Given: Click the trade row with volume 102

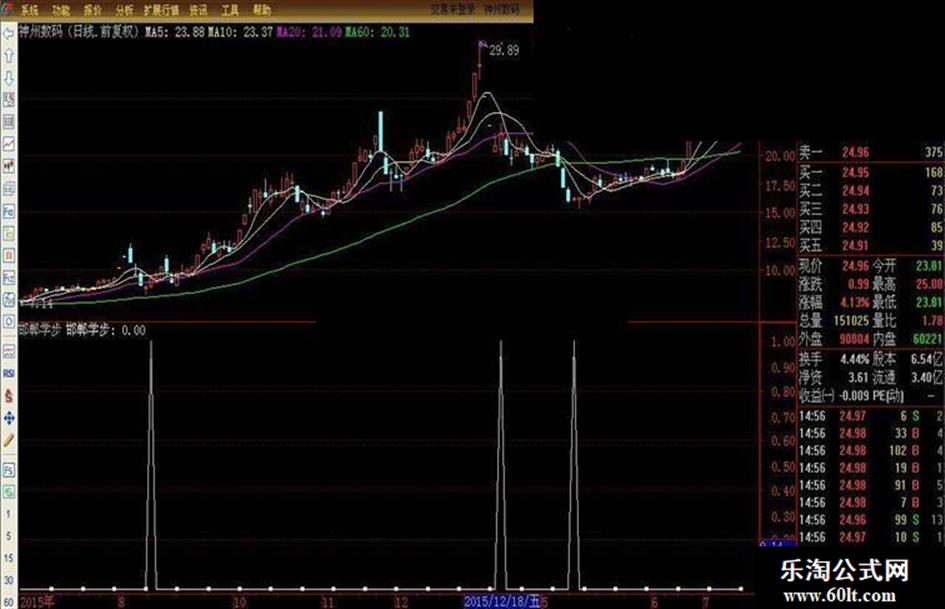Looking at the screenshot, I should click(871, 450).
